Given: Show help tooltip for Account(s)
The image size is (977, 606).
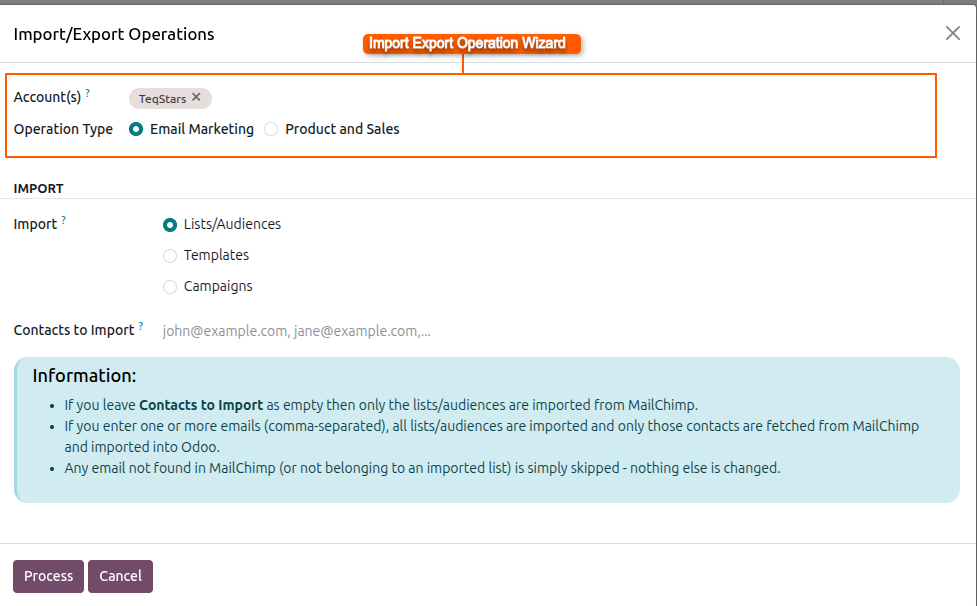Looking at the screenshot, I should click(x=88, y=93).
